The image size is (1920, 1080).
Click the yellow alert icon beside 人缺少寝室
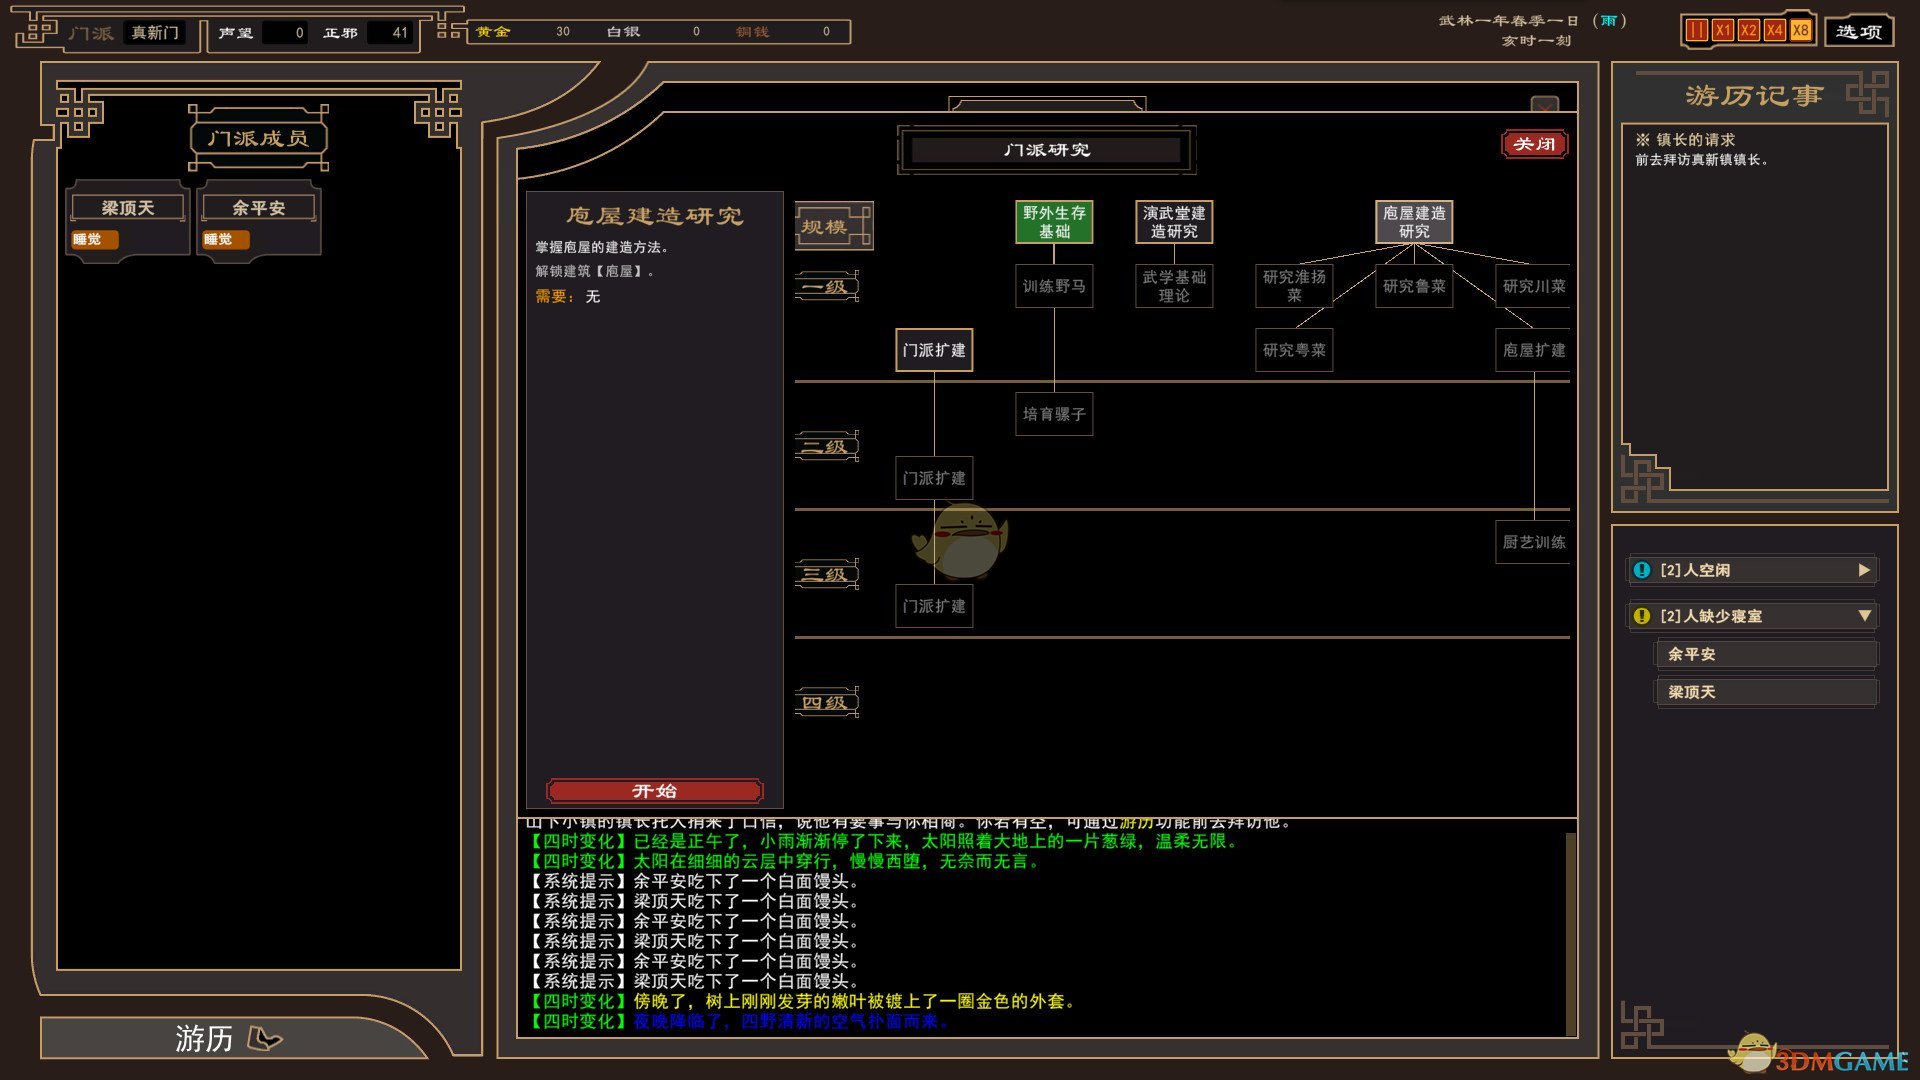click(1642, 616)
